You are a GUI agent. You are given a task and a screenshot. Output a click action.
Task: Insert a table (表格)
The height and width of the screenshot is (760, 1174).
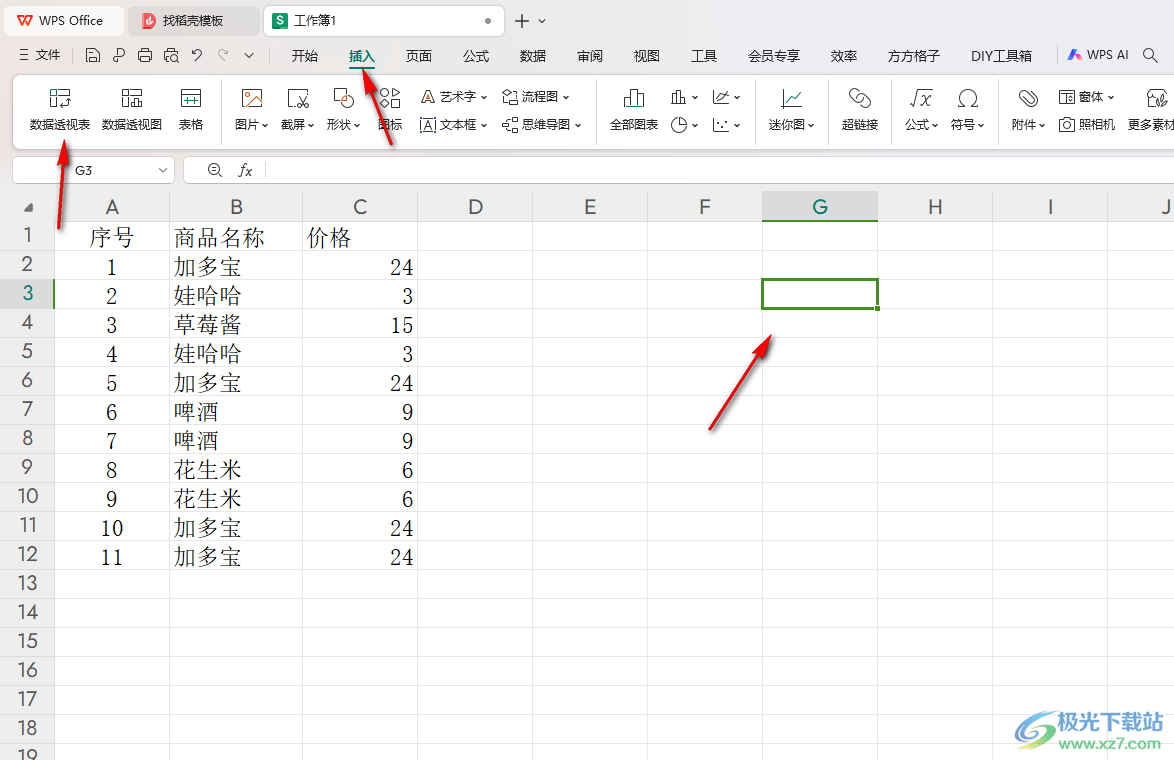[191, 109]
